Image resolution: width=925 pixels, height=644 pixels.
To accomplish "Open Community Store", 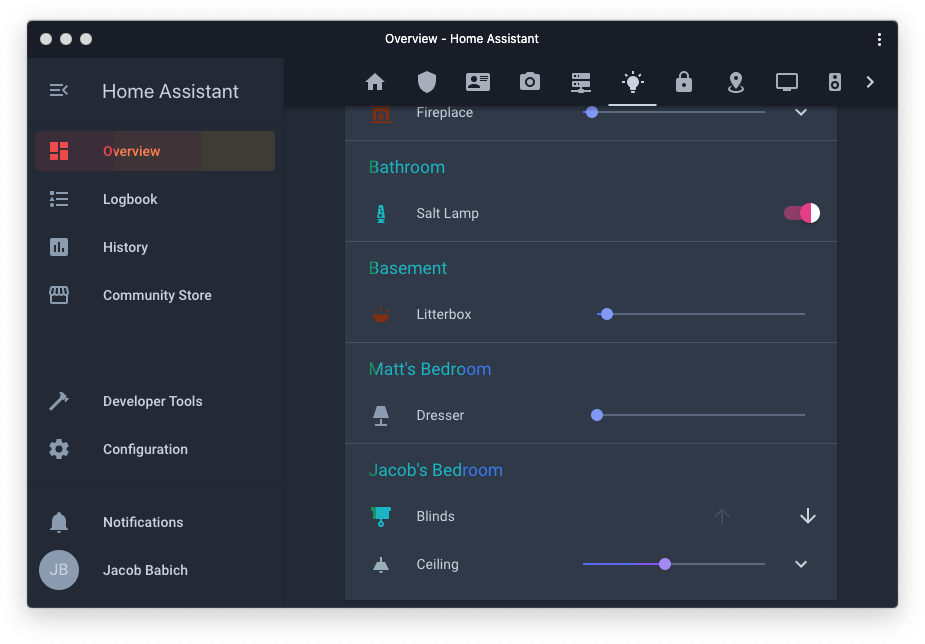I will [x=155, y=295].
